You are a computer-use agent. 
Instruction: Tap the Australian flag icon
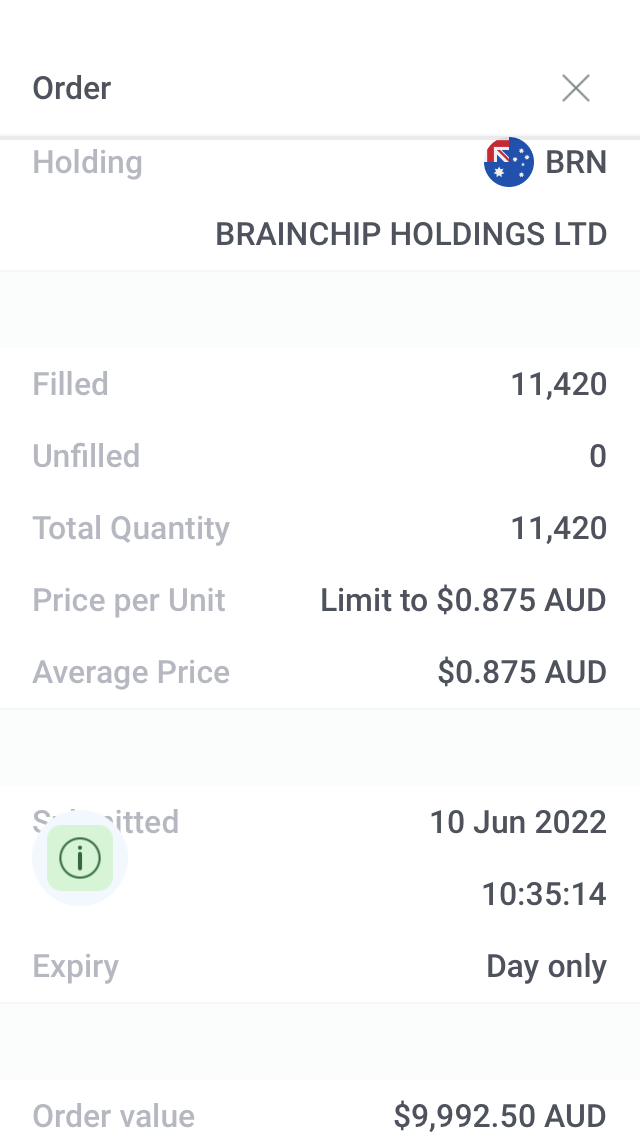tap(509, 162)
